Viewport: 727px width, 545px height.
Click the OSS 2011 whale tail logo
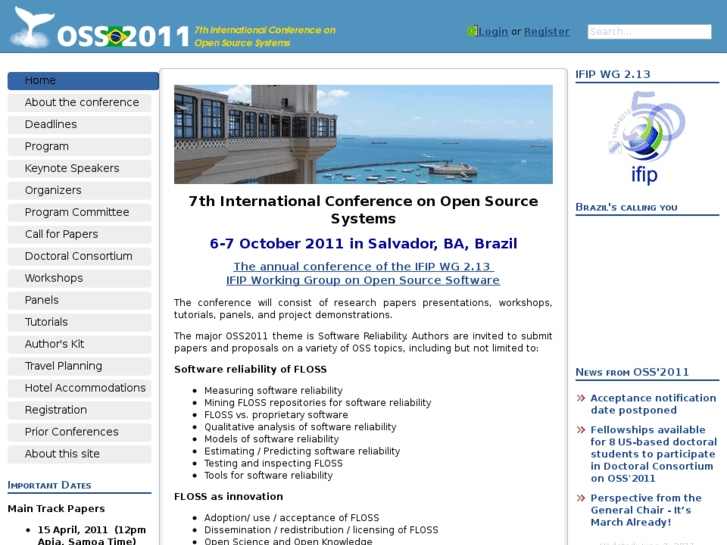(32, 27)
